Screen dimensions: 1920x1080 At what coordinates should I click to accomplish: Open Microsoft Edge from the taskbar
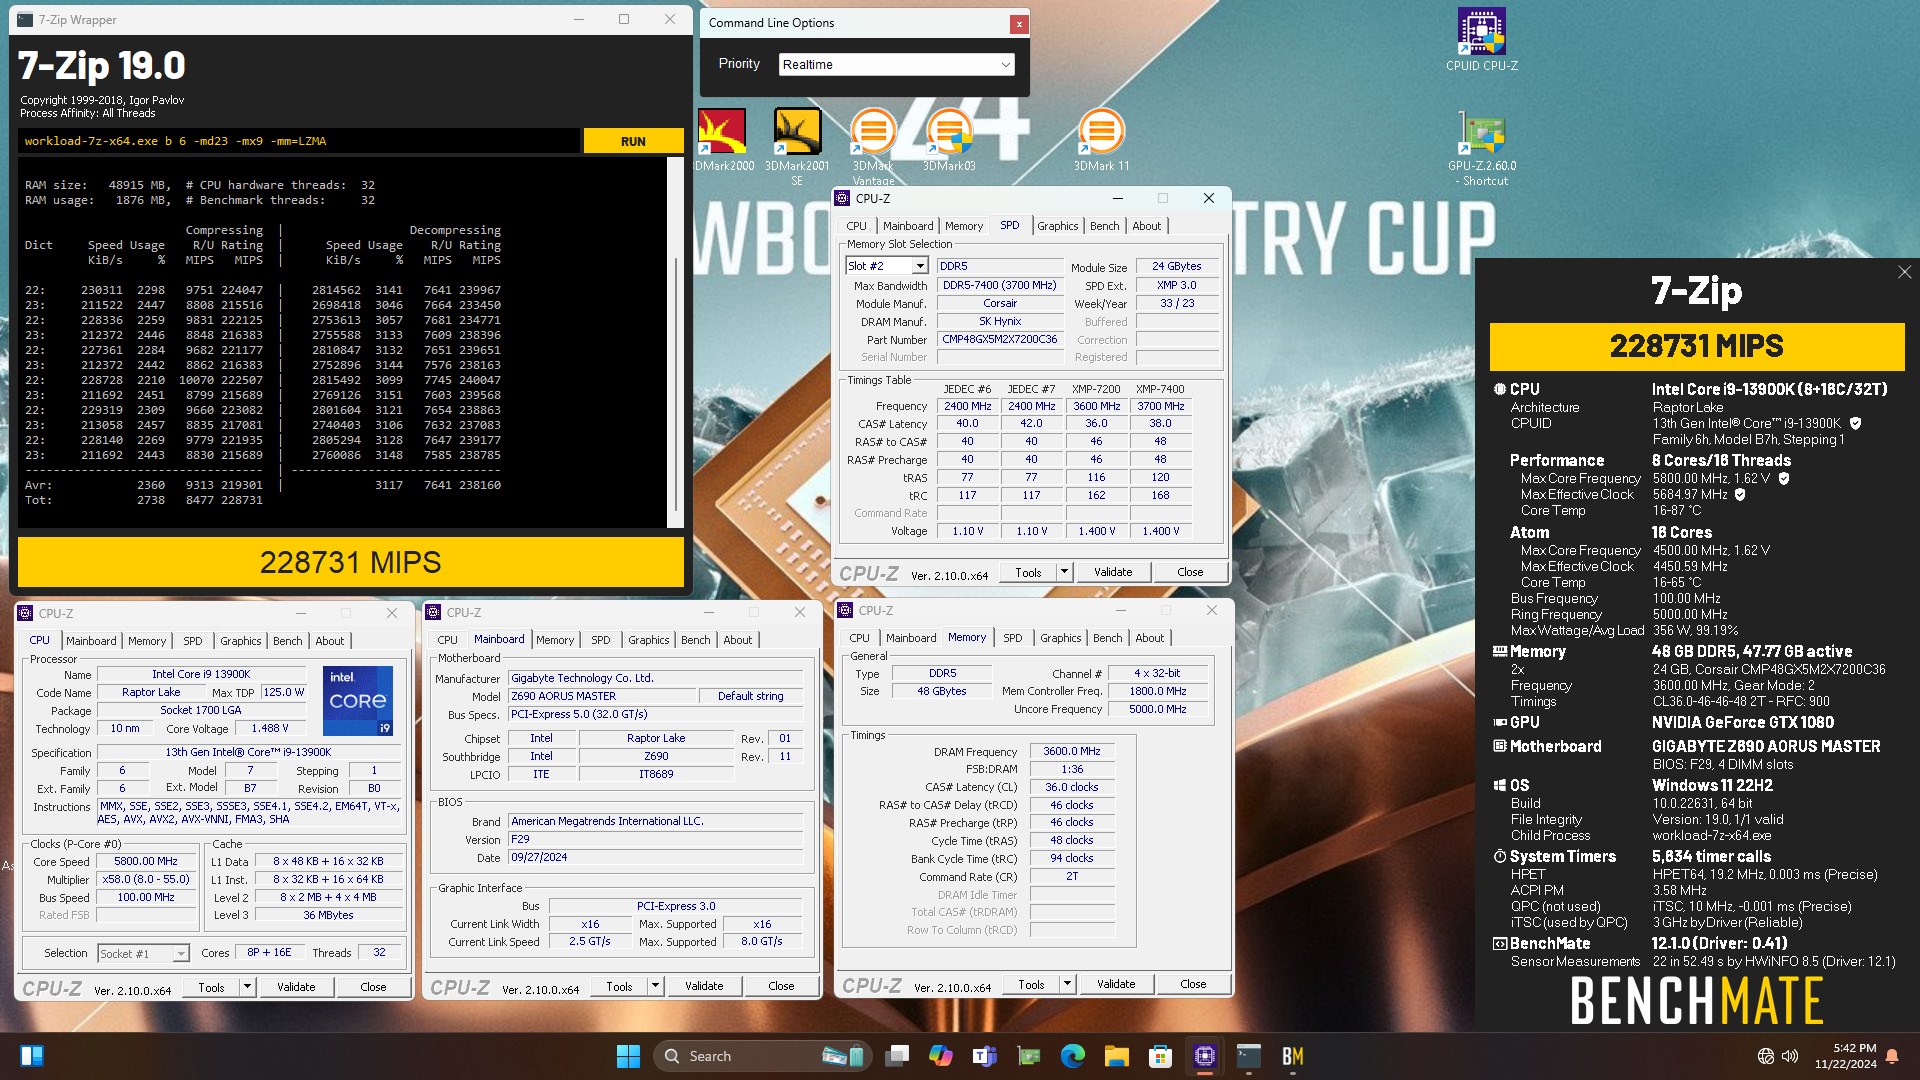click(1073, 1056)
